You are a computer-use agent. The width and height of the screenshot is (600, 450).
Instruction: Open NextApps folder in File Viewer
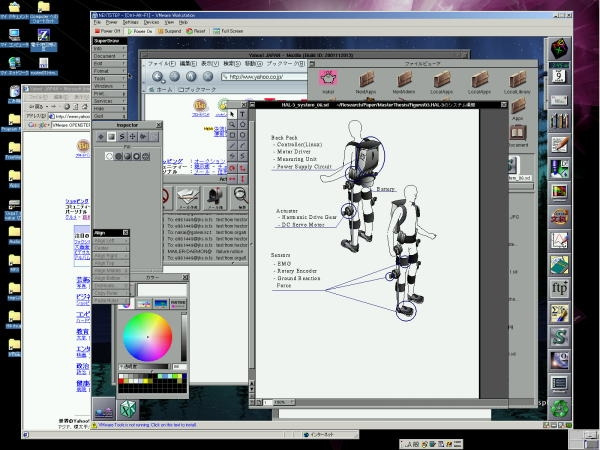coord(366,82)
